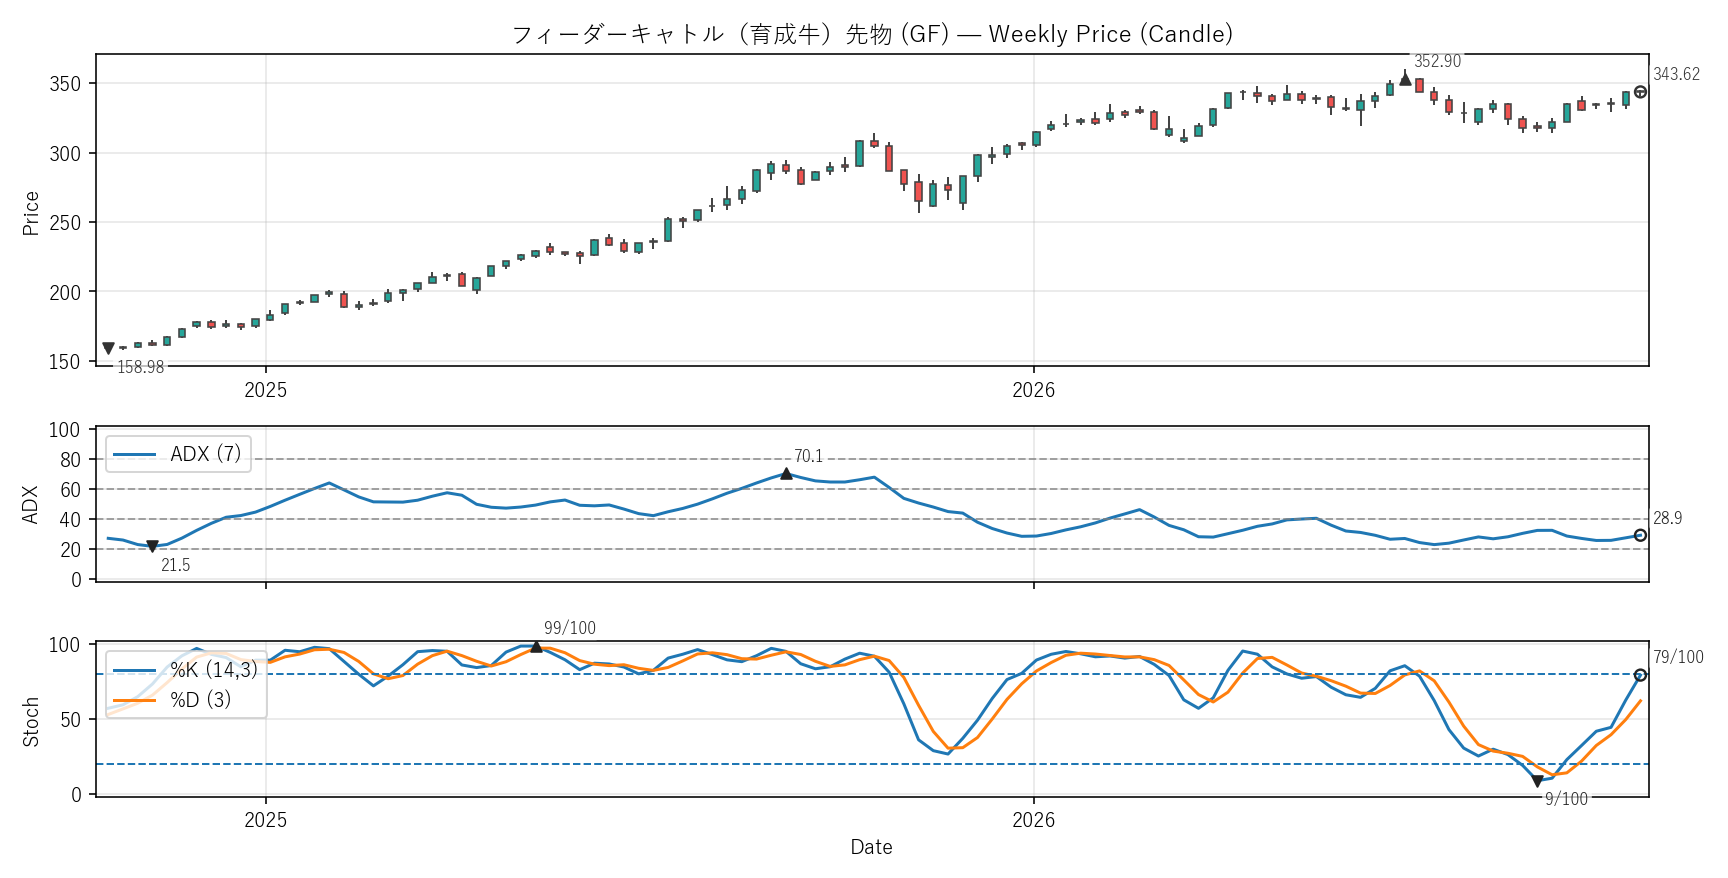1728x878 pixels.
Task: Click the 2025 tick label under the Price panel
Action: (x=266, y=390)
